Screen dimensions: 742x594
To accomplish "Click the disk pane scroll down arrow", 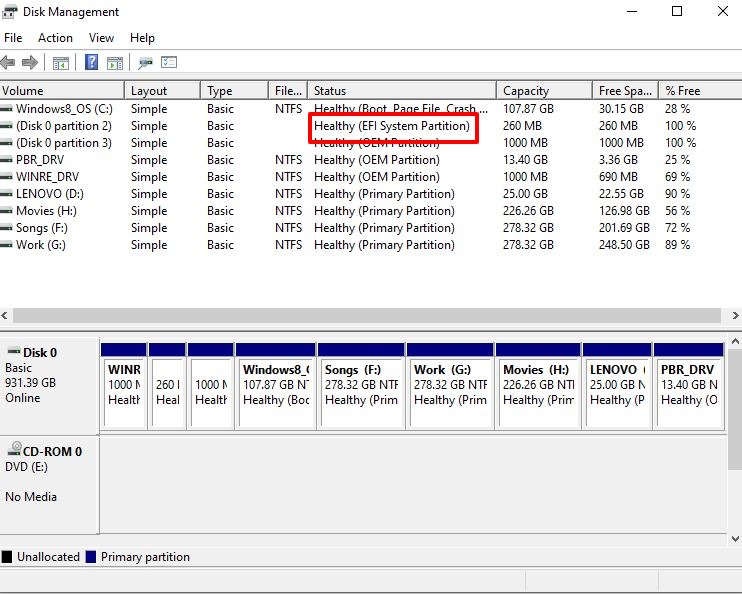I will (735, 539).
